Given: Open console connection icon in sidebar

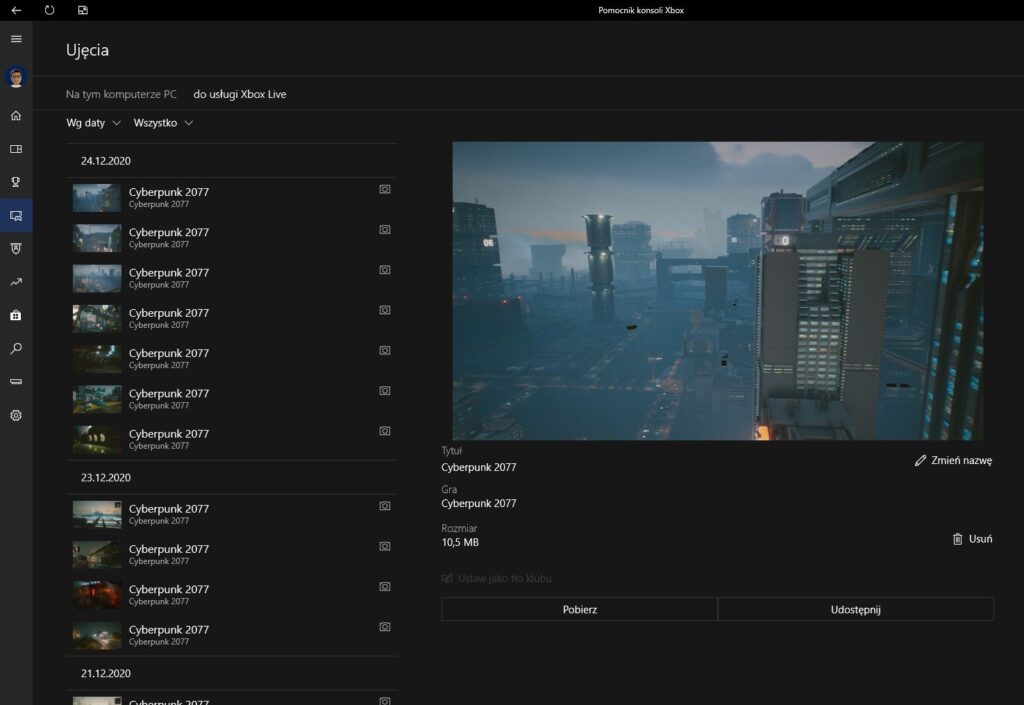Looking at the screenshot, I should [x=16, y=381].
